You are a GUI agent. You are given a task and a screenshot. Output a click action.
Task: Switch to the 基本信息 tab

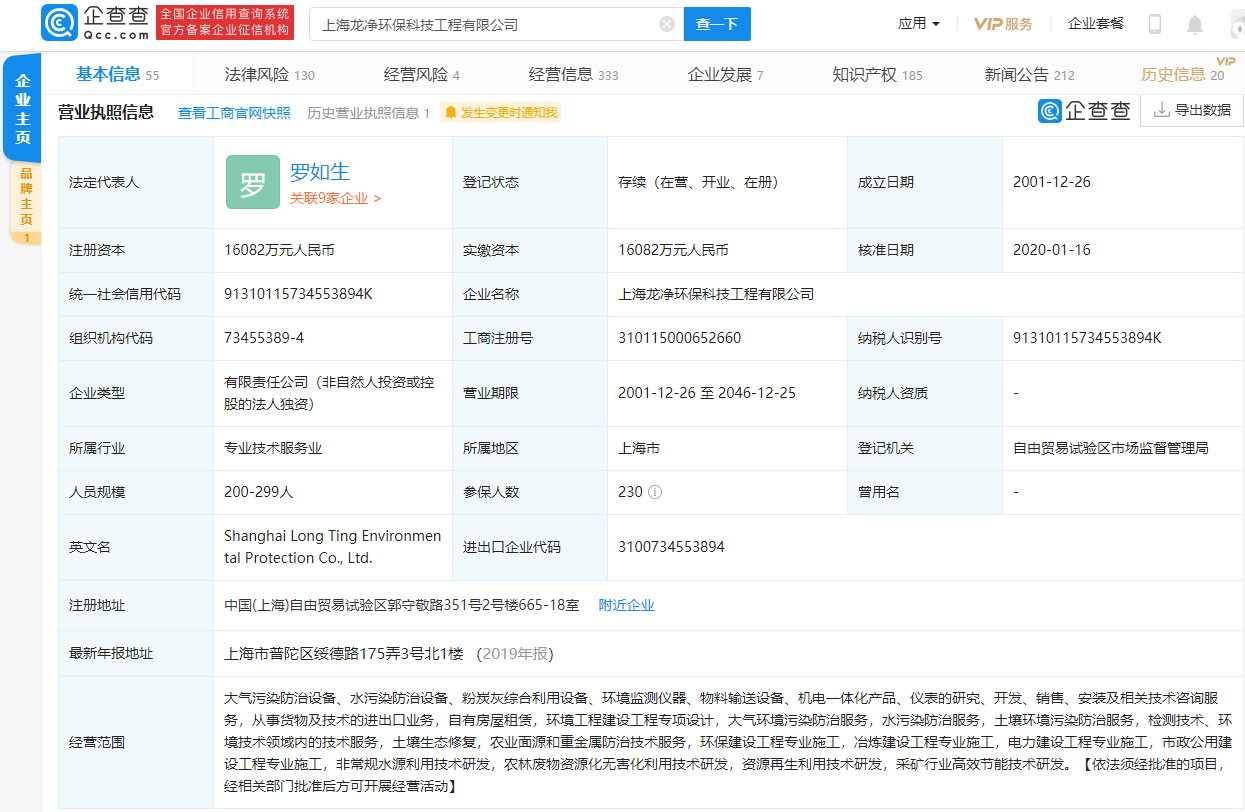pyautogui.click(x=117, y=74)
